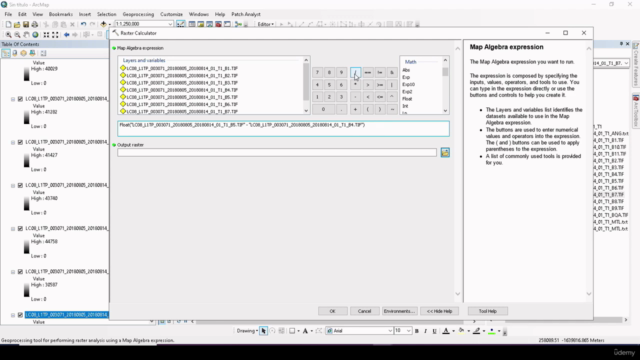Toggle Underline in the Drawing toolbar

coord(434,331)
